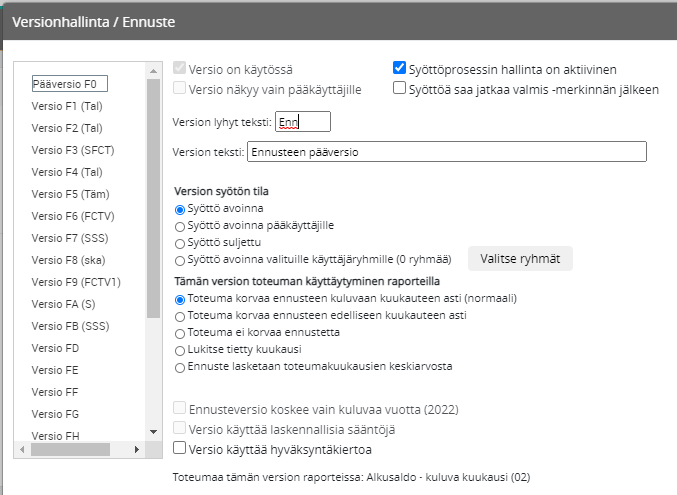Click the Version lyhyt teksti field
Screen dimensions: 677x495
coord(303,121)
